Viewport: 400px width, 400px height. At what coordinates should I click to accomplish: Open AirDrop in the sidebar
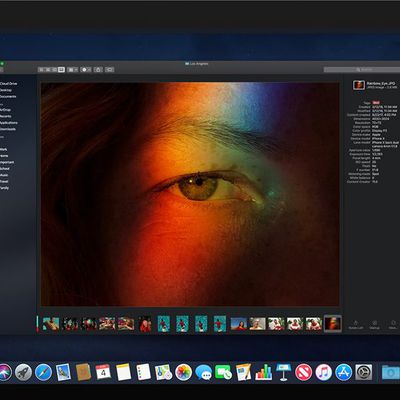tap(6, 110)
